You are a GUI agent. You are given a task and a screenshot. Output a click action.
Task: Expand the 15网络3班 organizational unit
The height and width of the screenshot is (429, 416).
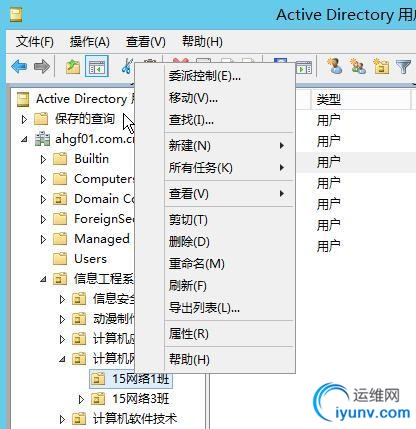coord(81,399)
